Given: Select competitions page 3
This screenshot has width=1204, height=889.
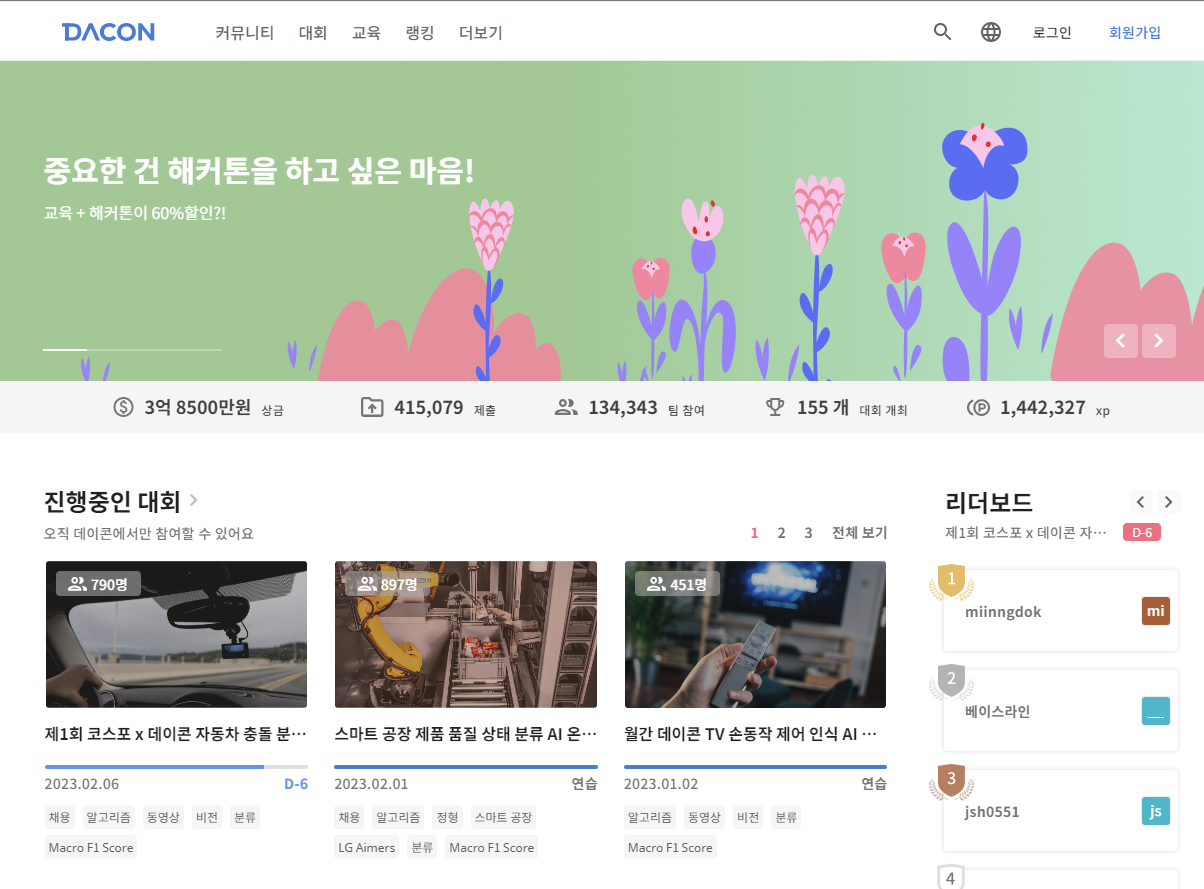Looking at the screenshot, I should coord(808,533).
